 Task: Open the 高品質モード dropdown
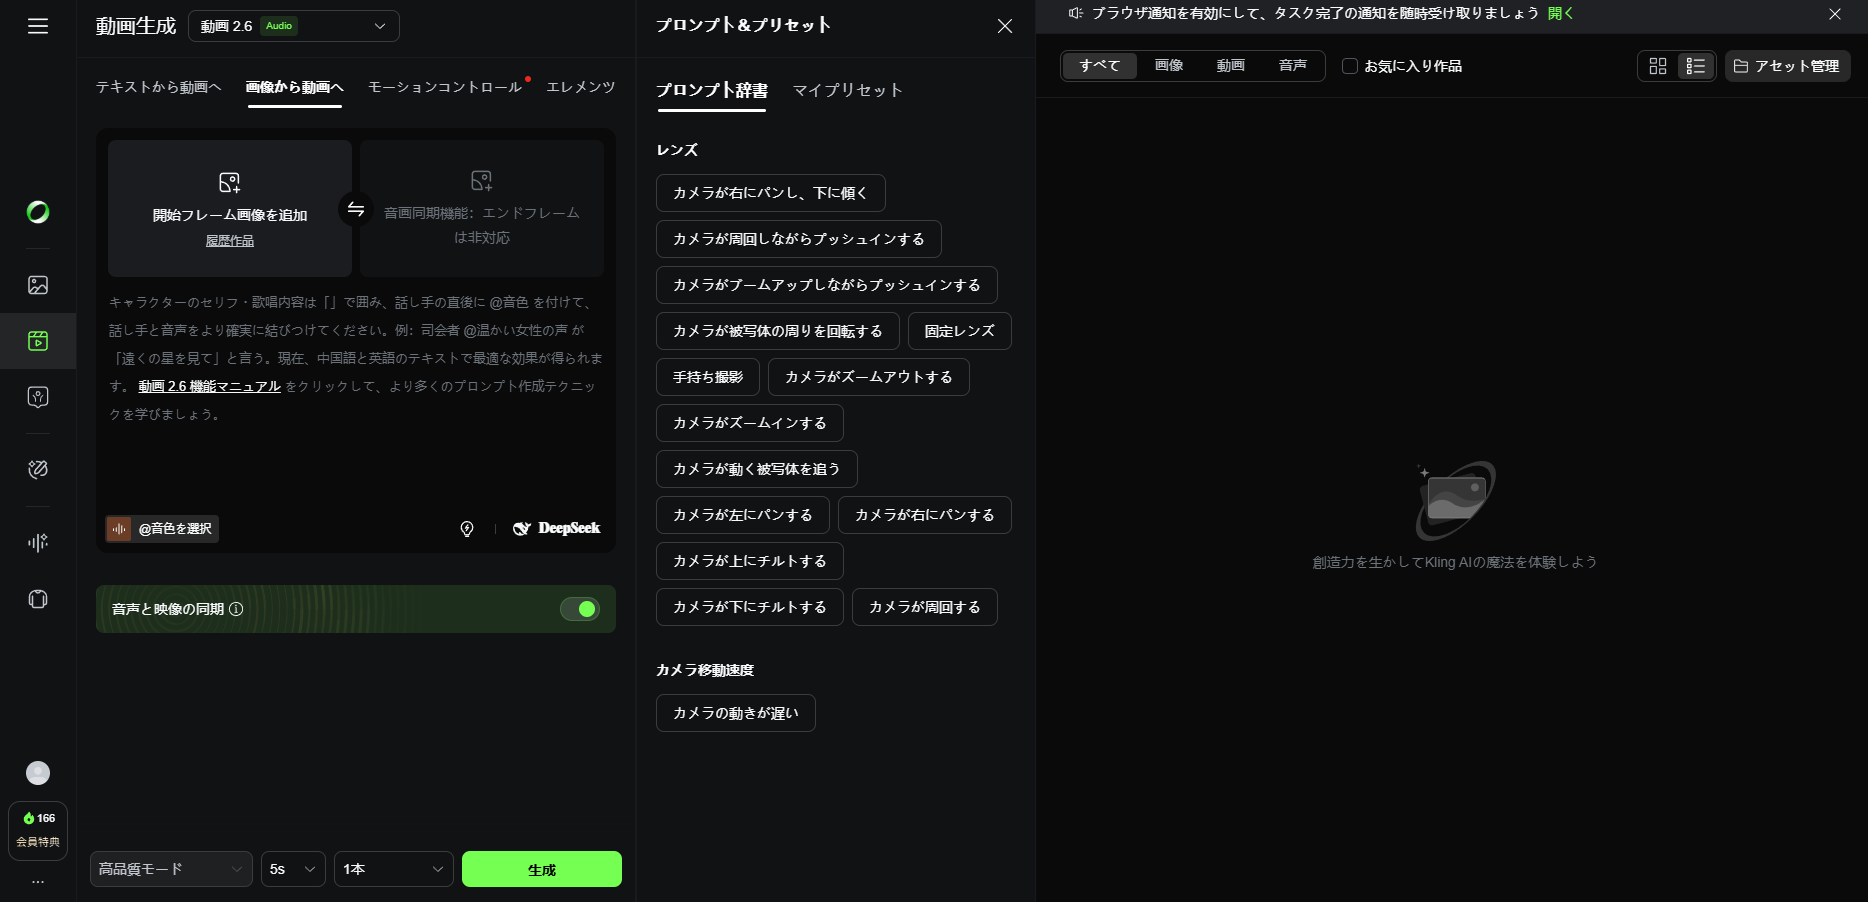pos(171,869)
